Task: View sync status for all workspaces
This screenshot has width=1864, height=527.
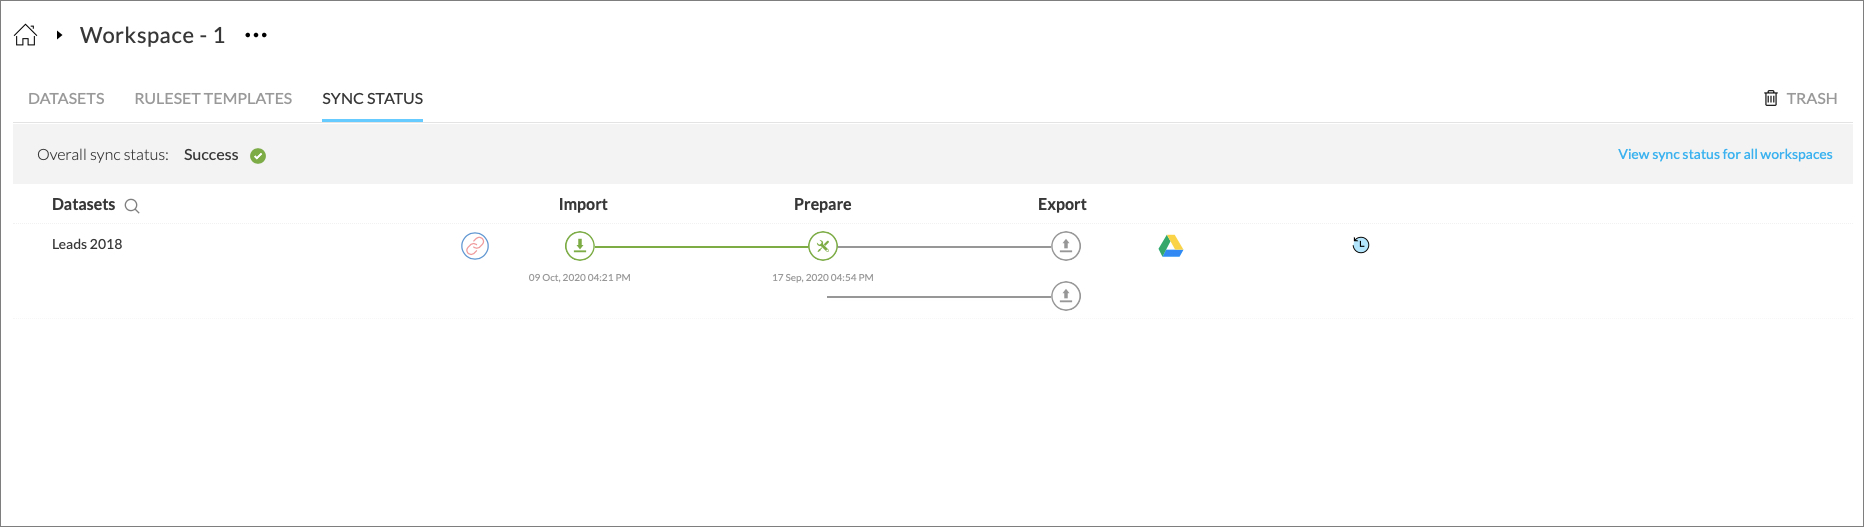Action: pyautogui.click(x=1725, y=154)
